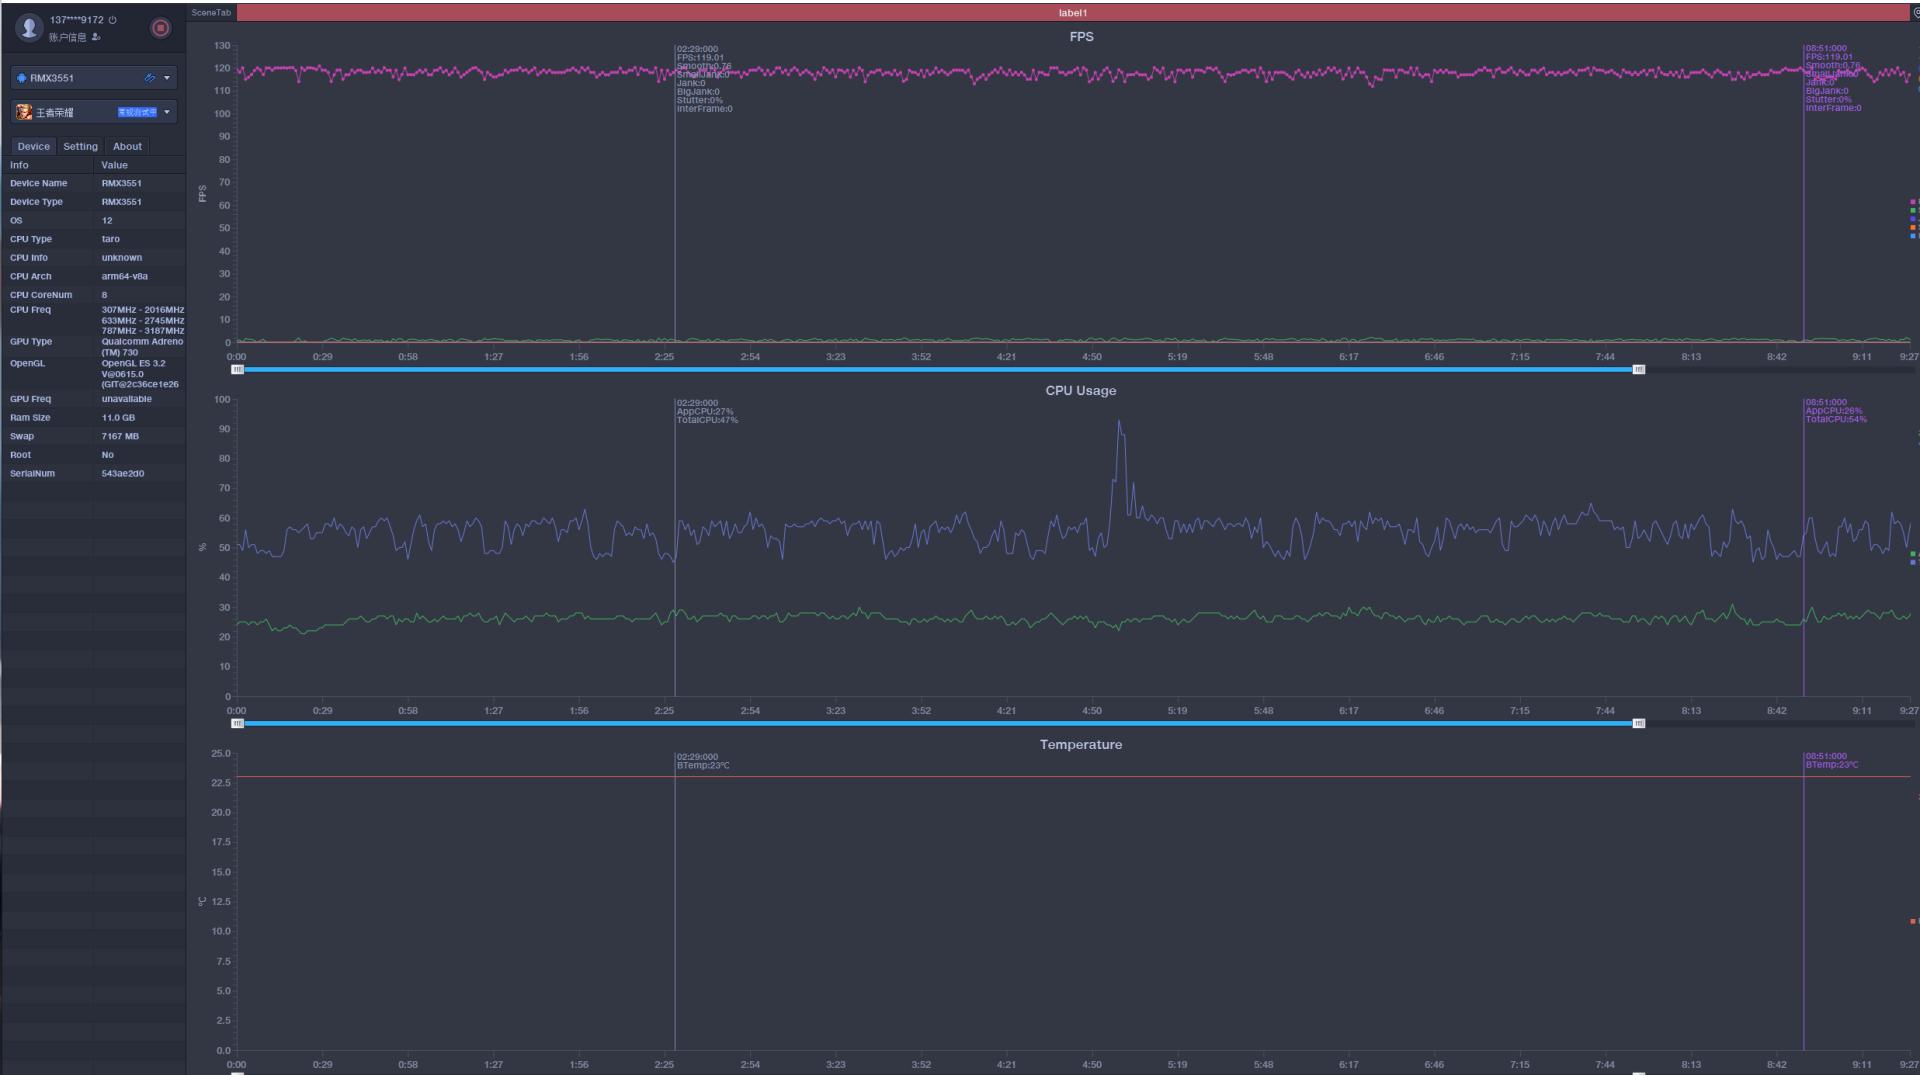Click the logout power icon beside the account number
The image size is (1920, 1075).
[x=112, y=20]
